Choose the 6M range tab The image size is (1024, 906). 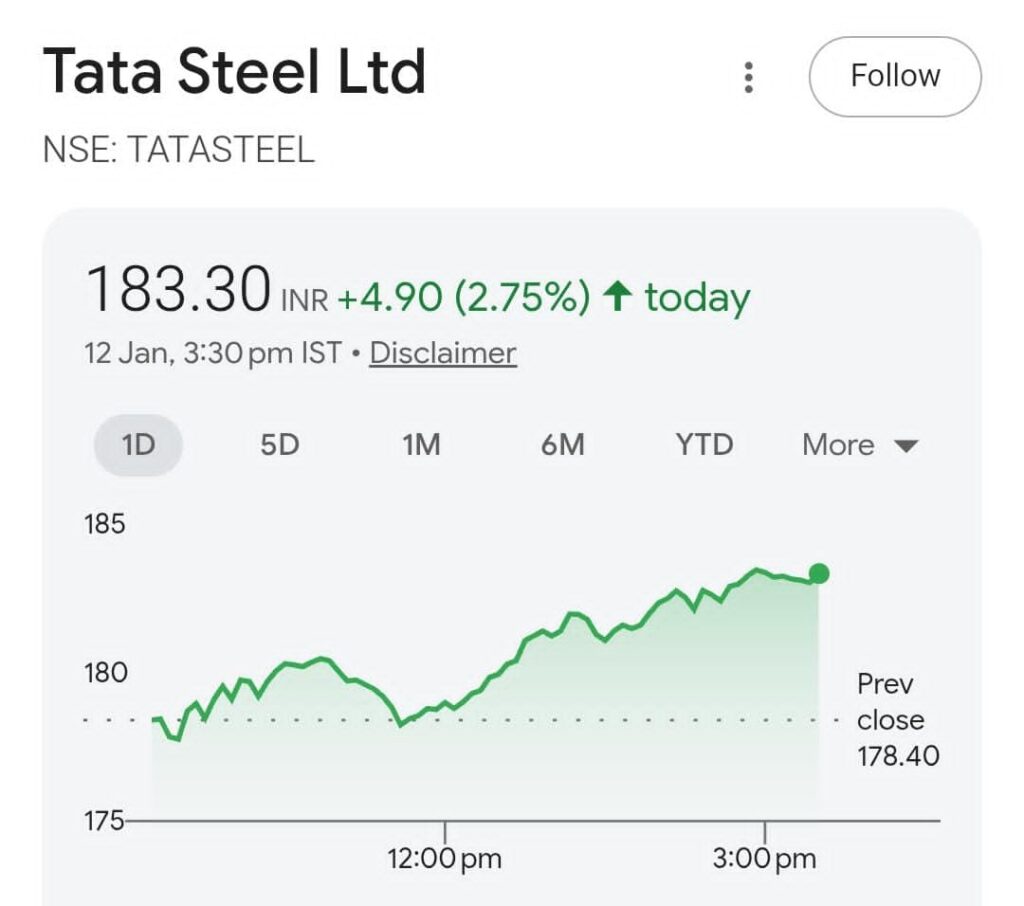[x=562, y=445]
